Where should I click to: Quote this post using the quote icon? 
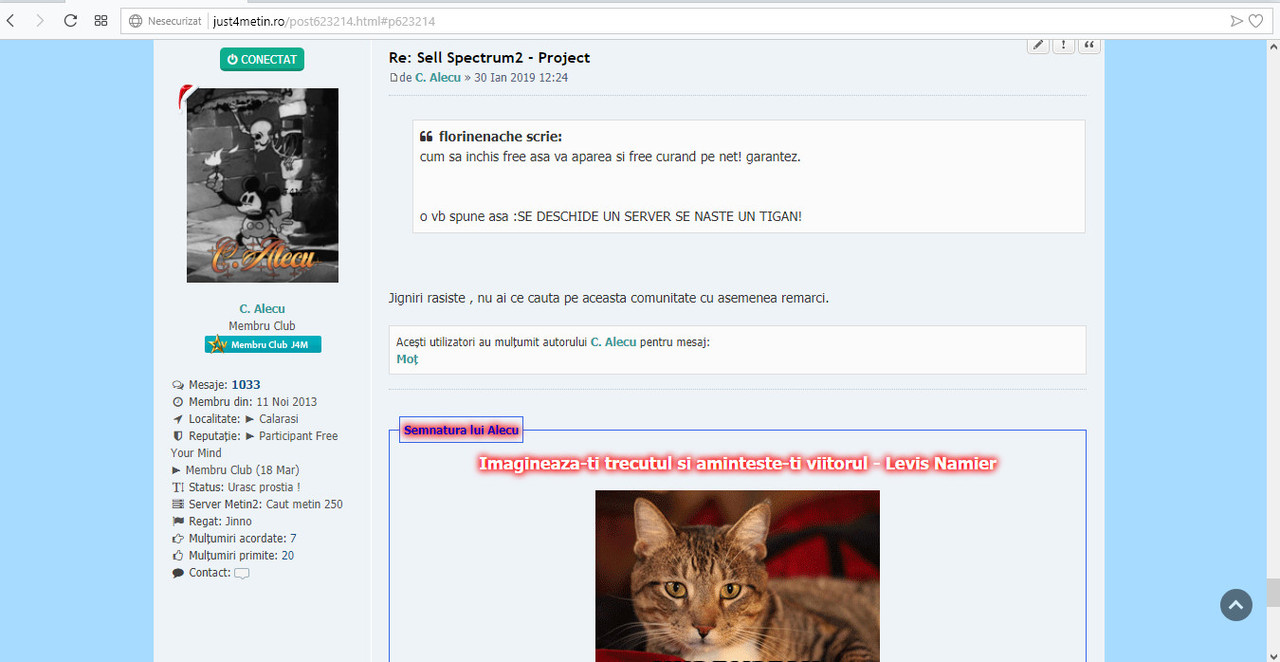tap(1089, 45)
